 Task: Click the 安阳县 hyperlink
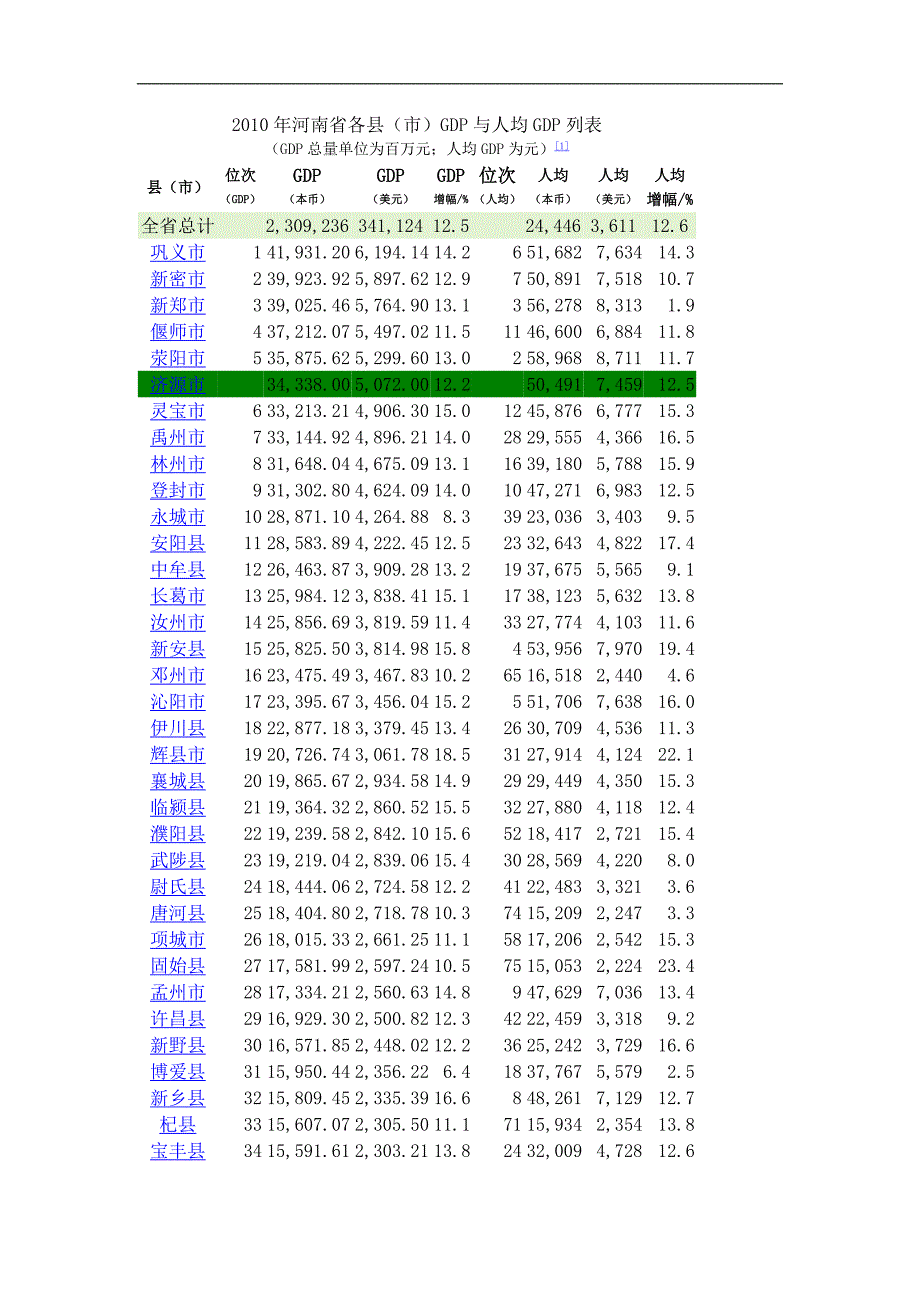pyautogui.click(x=177, y=544)
